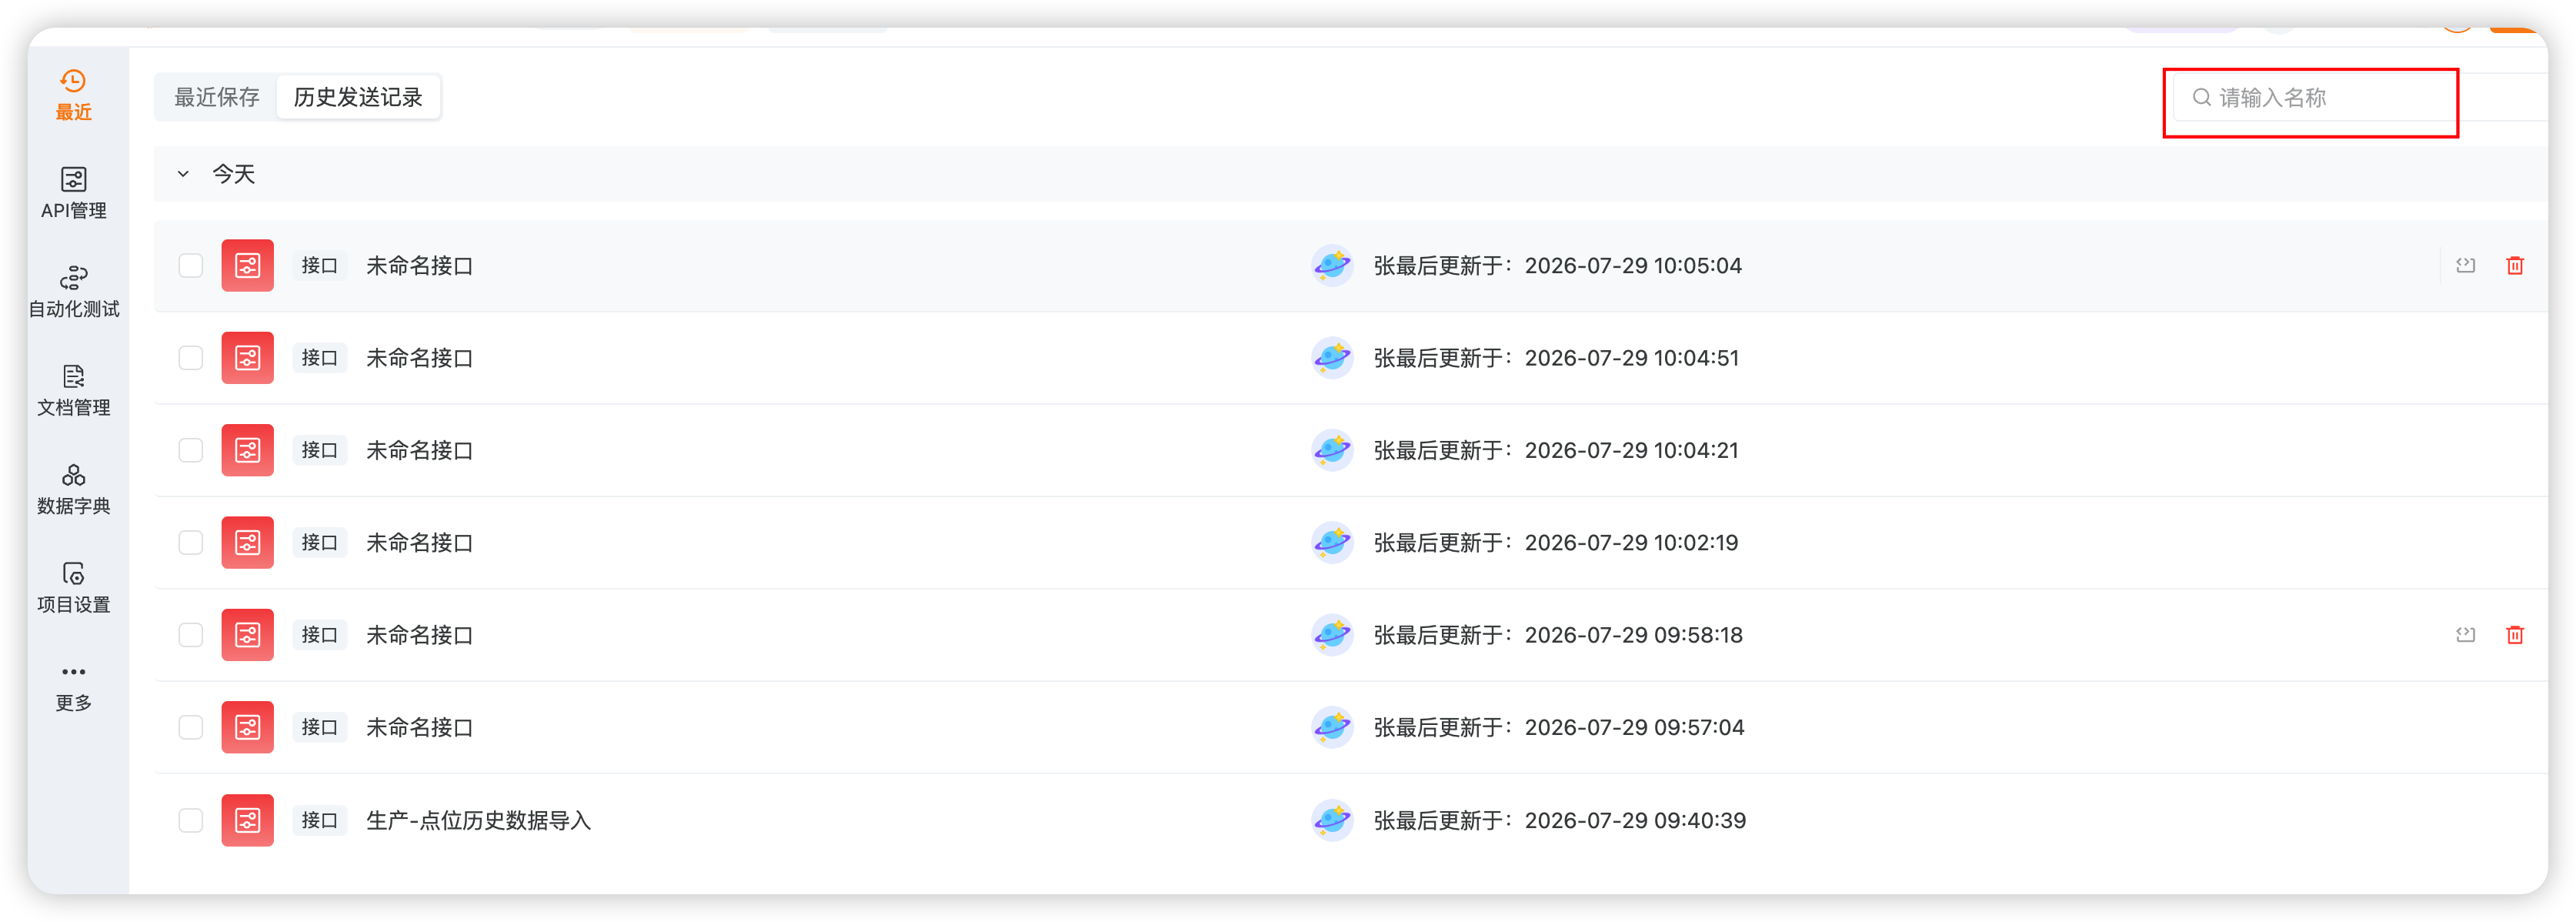Click the planet avatar on the 10:02:19 row
This screenshot has height=922, width=2576.
coord(1332,542)
